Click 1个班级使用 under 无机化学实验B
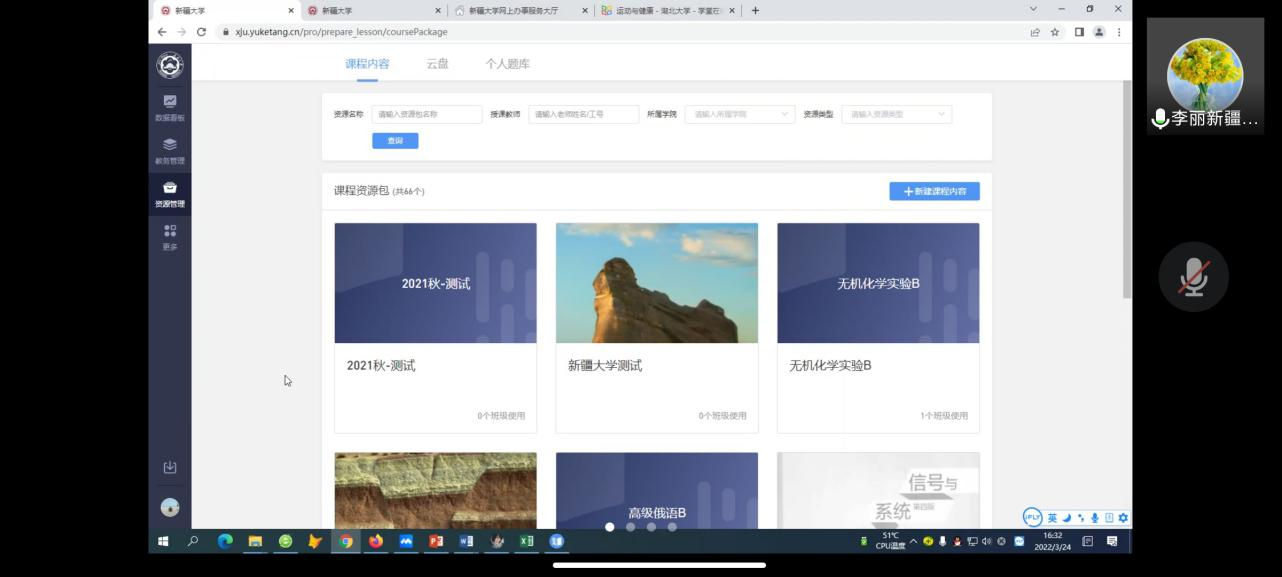 (x=944, y=416)
